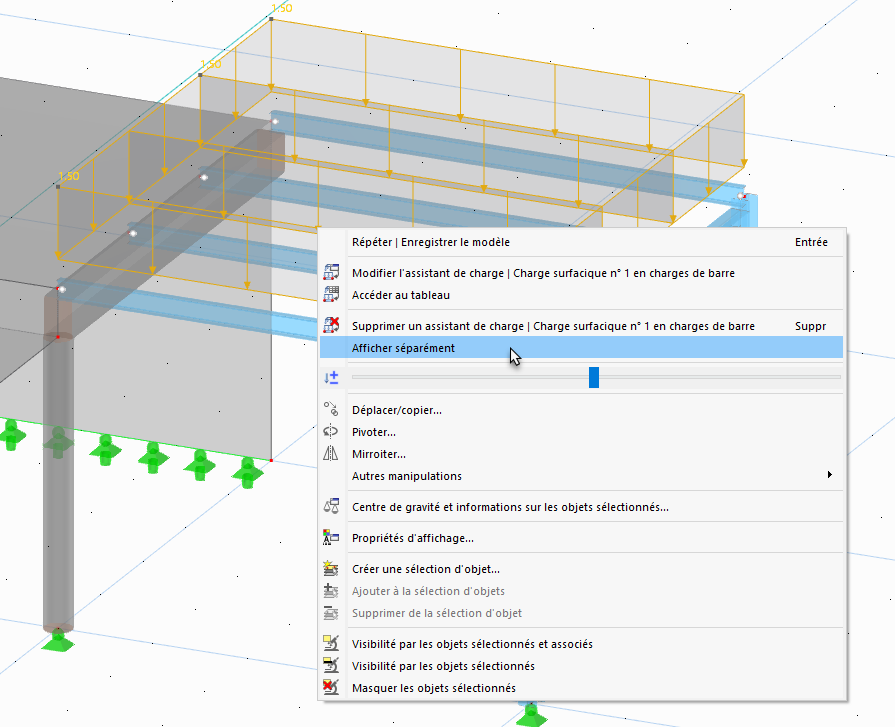The height and width of the screenshot is (727, 895).
Task: Click the Déplacer/copier icon
Action: (331, 409)
